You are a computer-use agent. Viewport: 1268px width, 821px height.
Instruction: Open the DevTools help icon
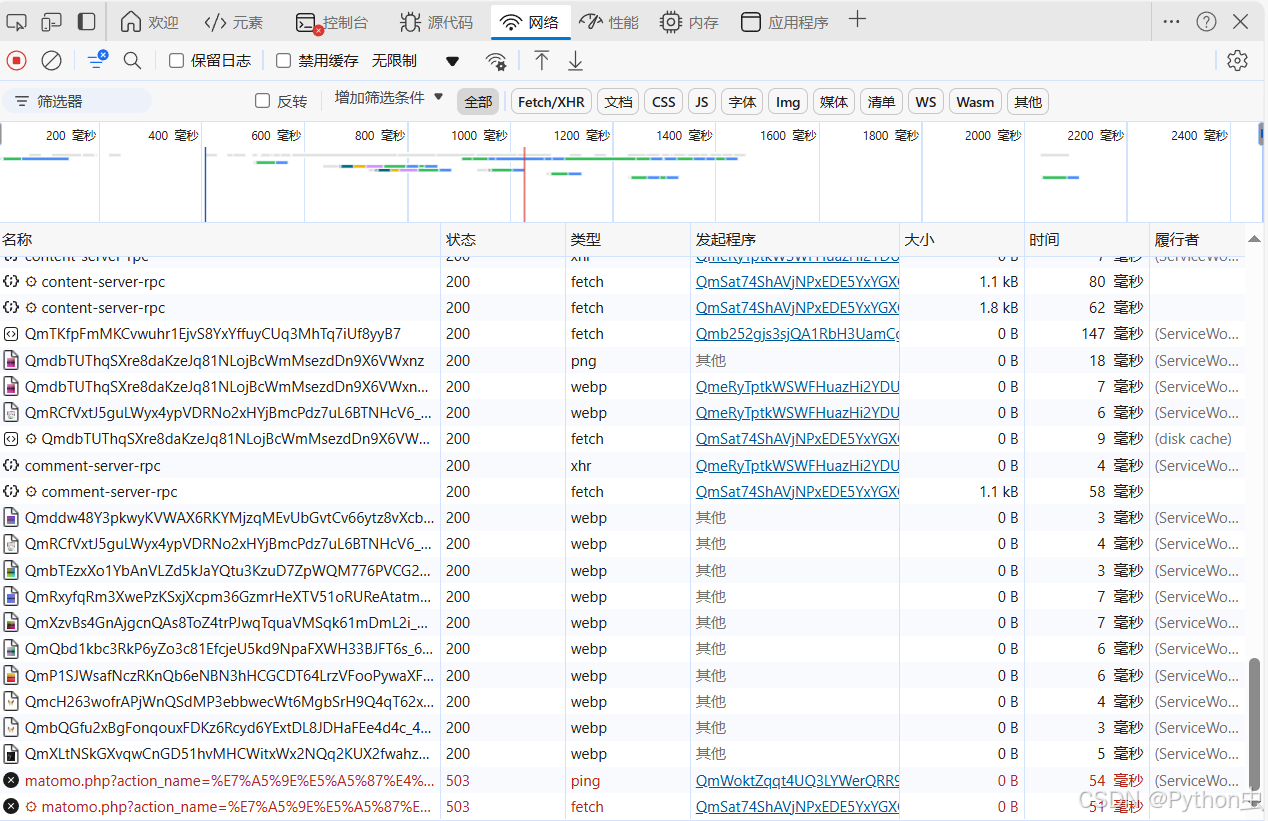point(1206,22)
